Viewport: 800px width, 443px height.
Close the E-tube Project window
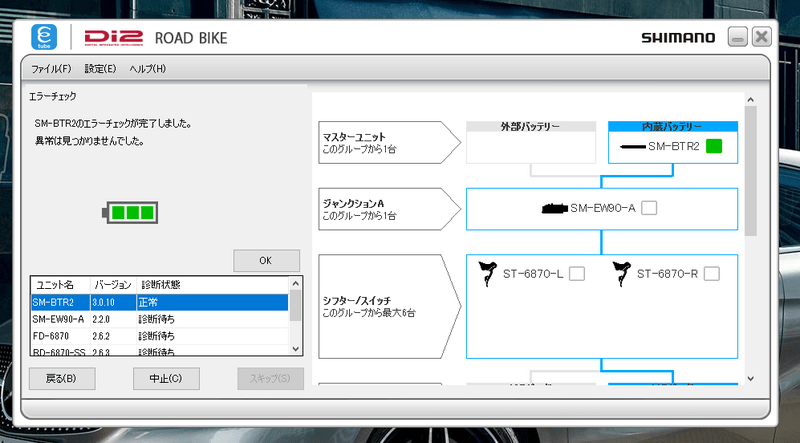tap(761, 37)
